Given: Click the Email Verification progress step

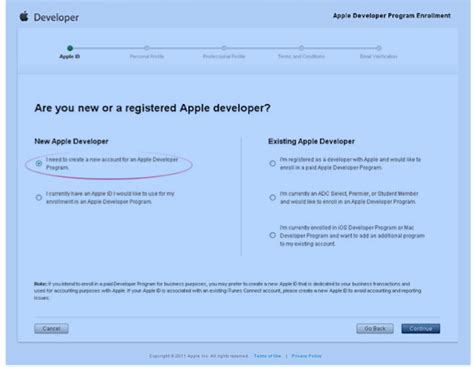Looking at the screenshot, I should (x=379, y=53).
